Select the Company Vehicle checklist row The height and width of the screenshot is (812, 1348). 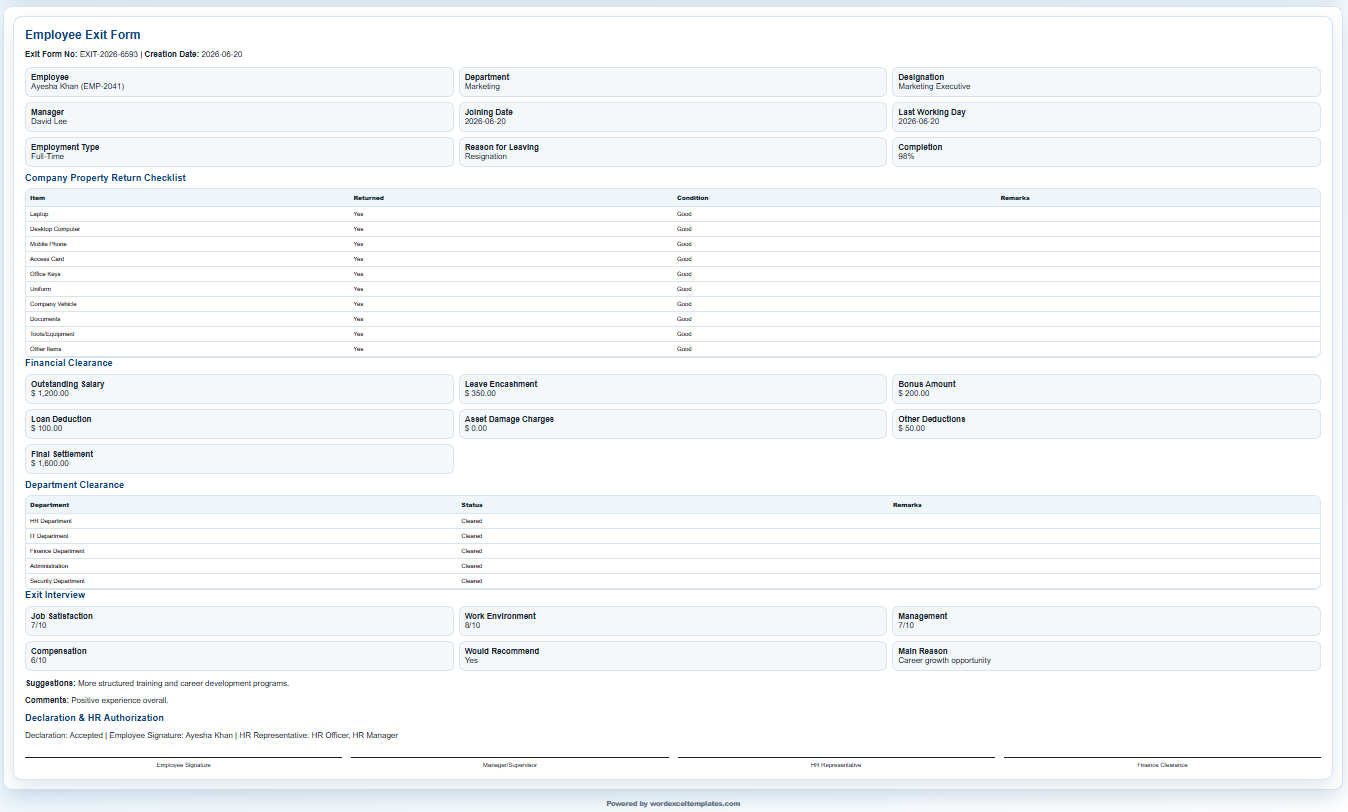click(673, 304)
